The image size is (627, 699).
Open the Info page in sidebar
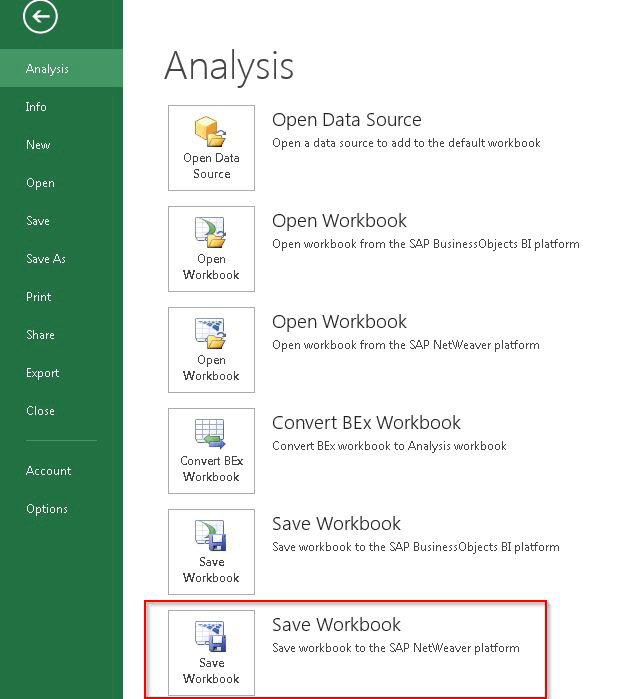pyautogui.click(x=36, y=107)
